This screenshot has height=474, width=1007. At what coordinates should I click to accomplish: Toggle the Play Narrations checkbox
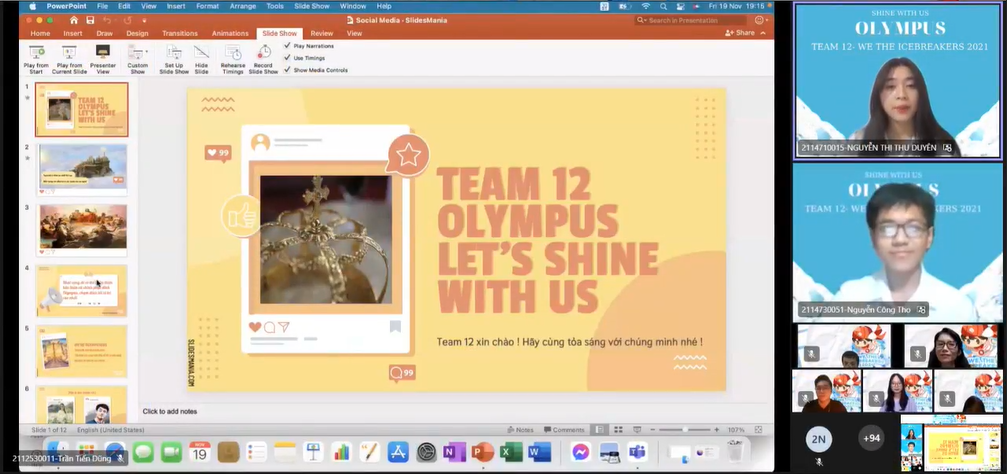[287, 46]
